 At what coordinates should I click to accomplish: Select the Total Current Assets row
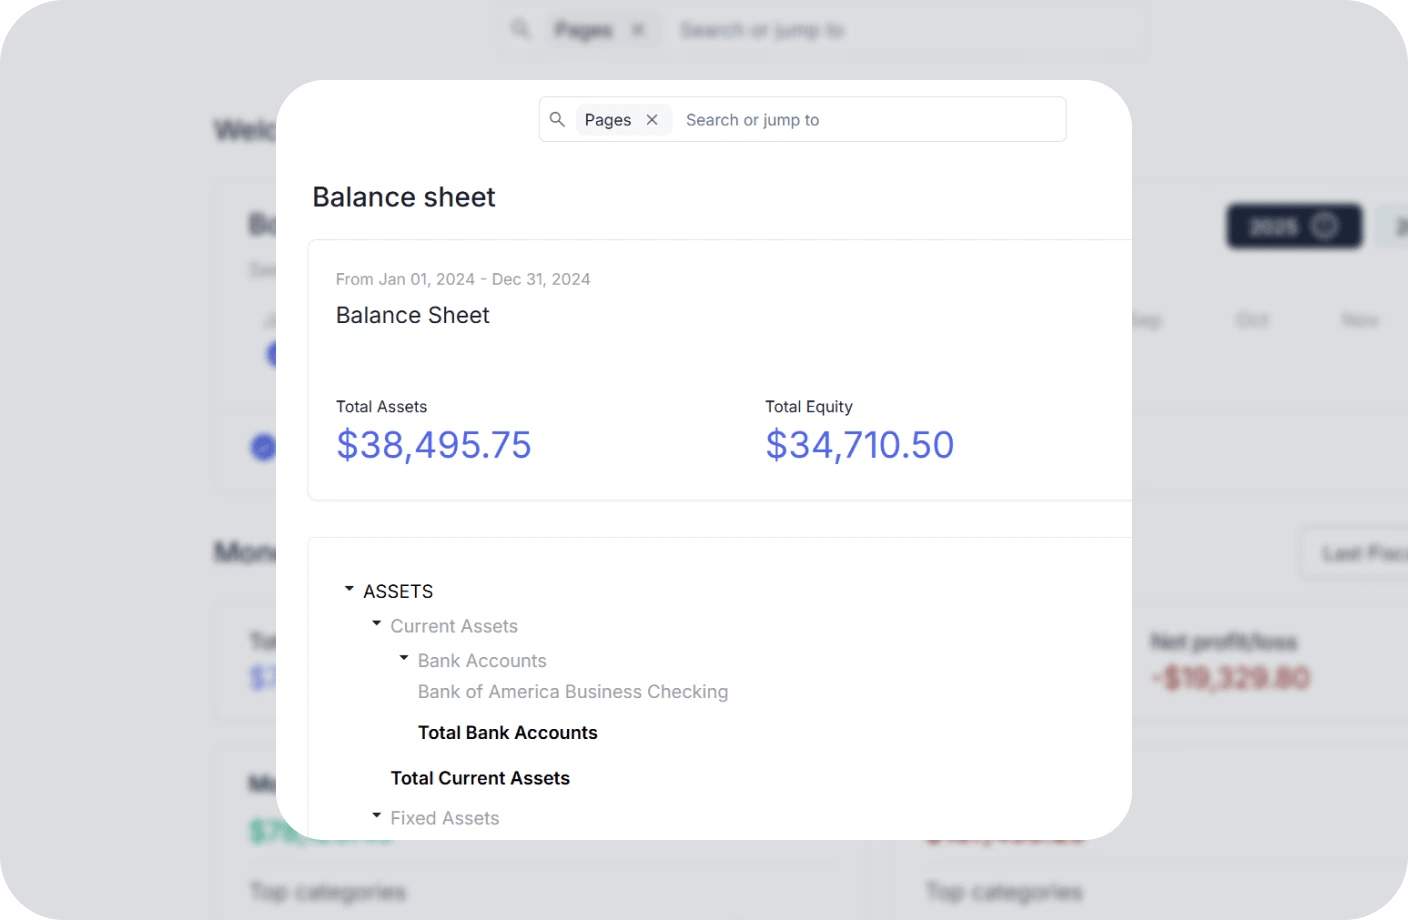click(x=480, y=778)
